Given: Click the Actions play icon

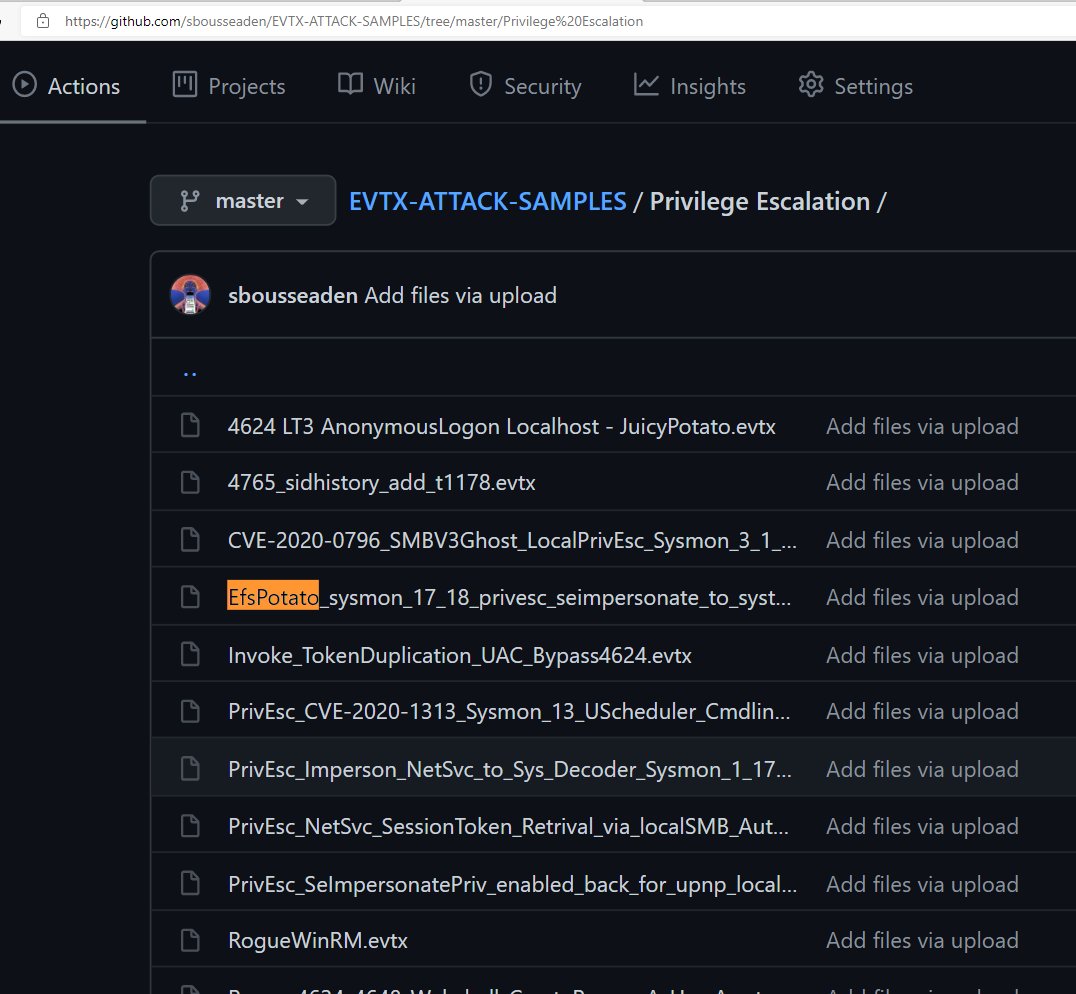Looking at the screenshot, I should point(25,84).
